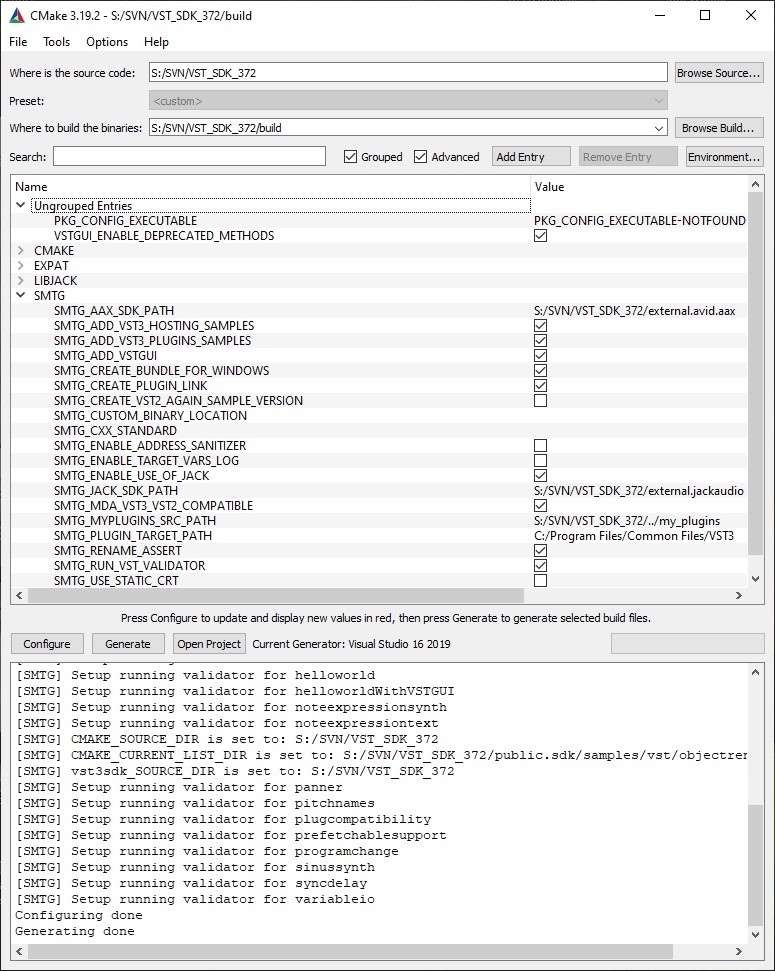Viewport: 775px width, 971px height.
Task: Open the Tools menu
Action: [56, 41]
